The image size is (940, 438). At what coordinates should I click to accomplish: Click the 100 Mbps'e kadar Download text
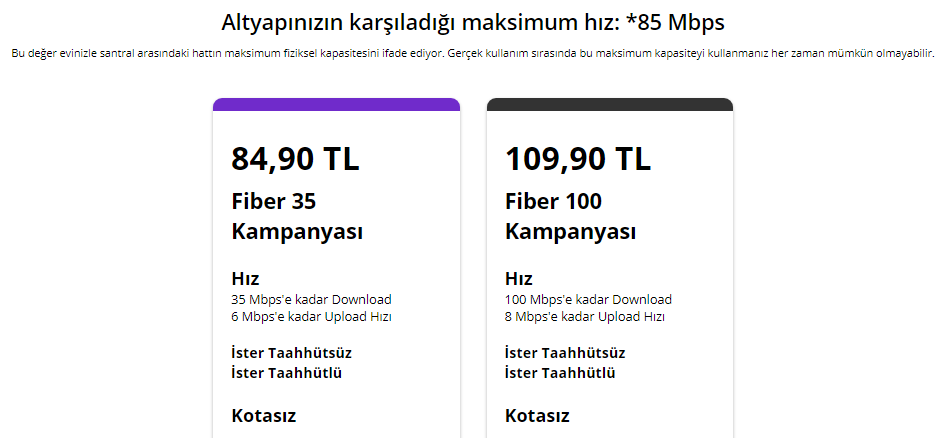click(x=588, y=299)
